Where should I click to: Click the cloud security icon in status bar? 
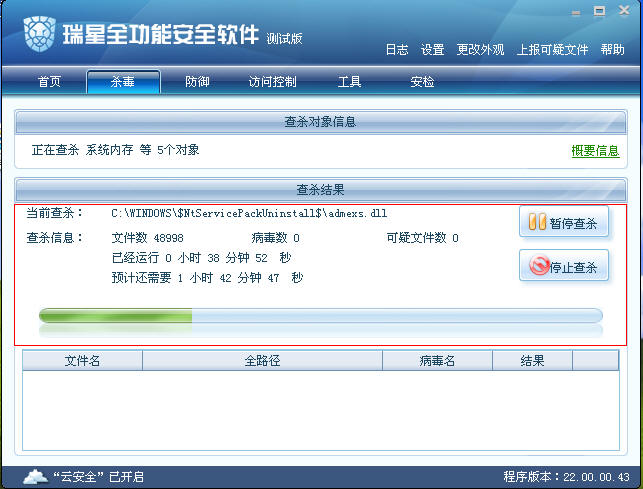36,477
